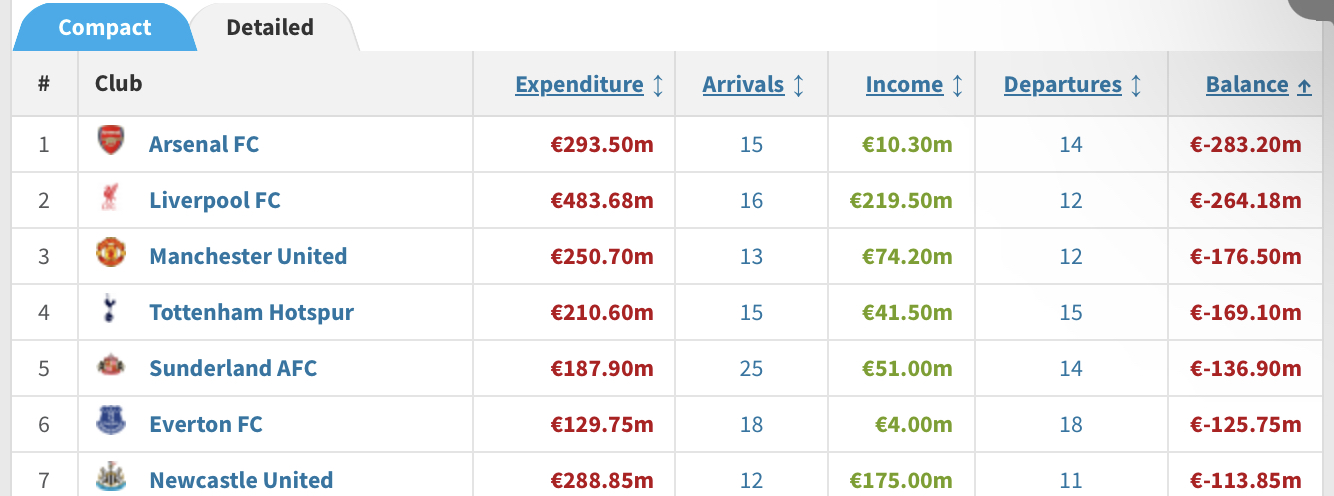The image size is (1334, 496).
Task: Open the Arsenal FC club link
Action: click(x=204, y=144)
